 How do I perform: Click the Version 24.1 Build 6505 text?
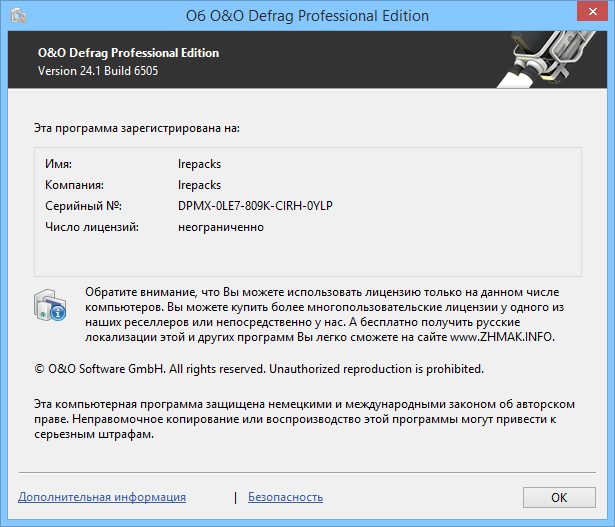pos(98,71)
